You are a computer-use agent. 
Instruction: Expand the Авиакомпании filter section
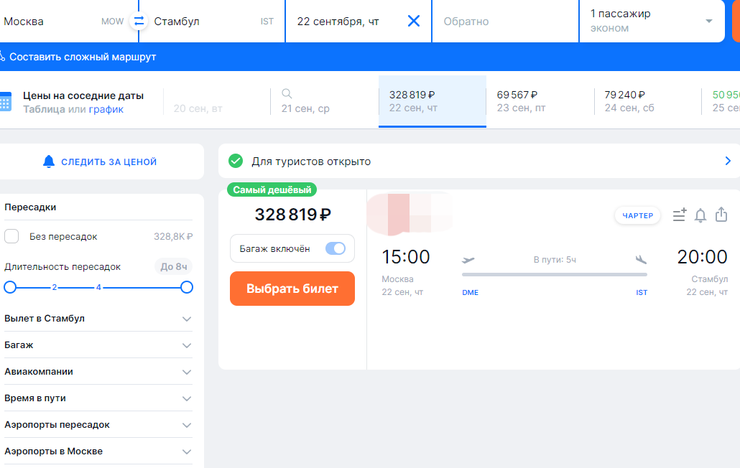click(186, 372)
